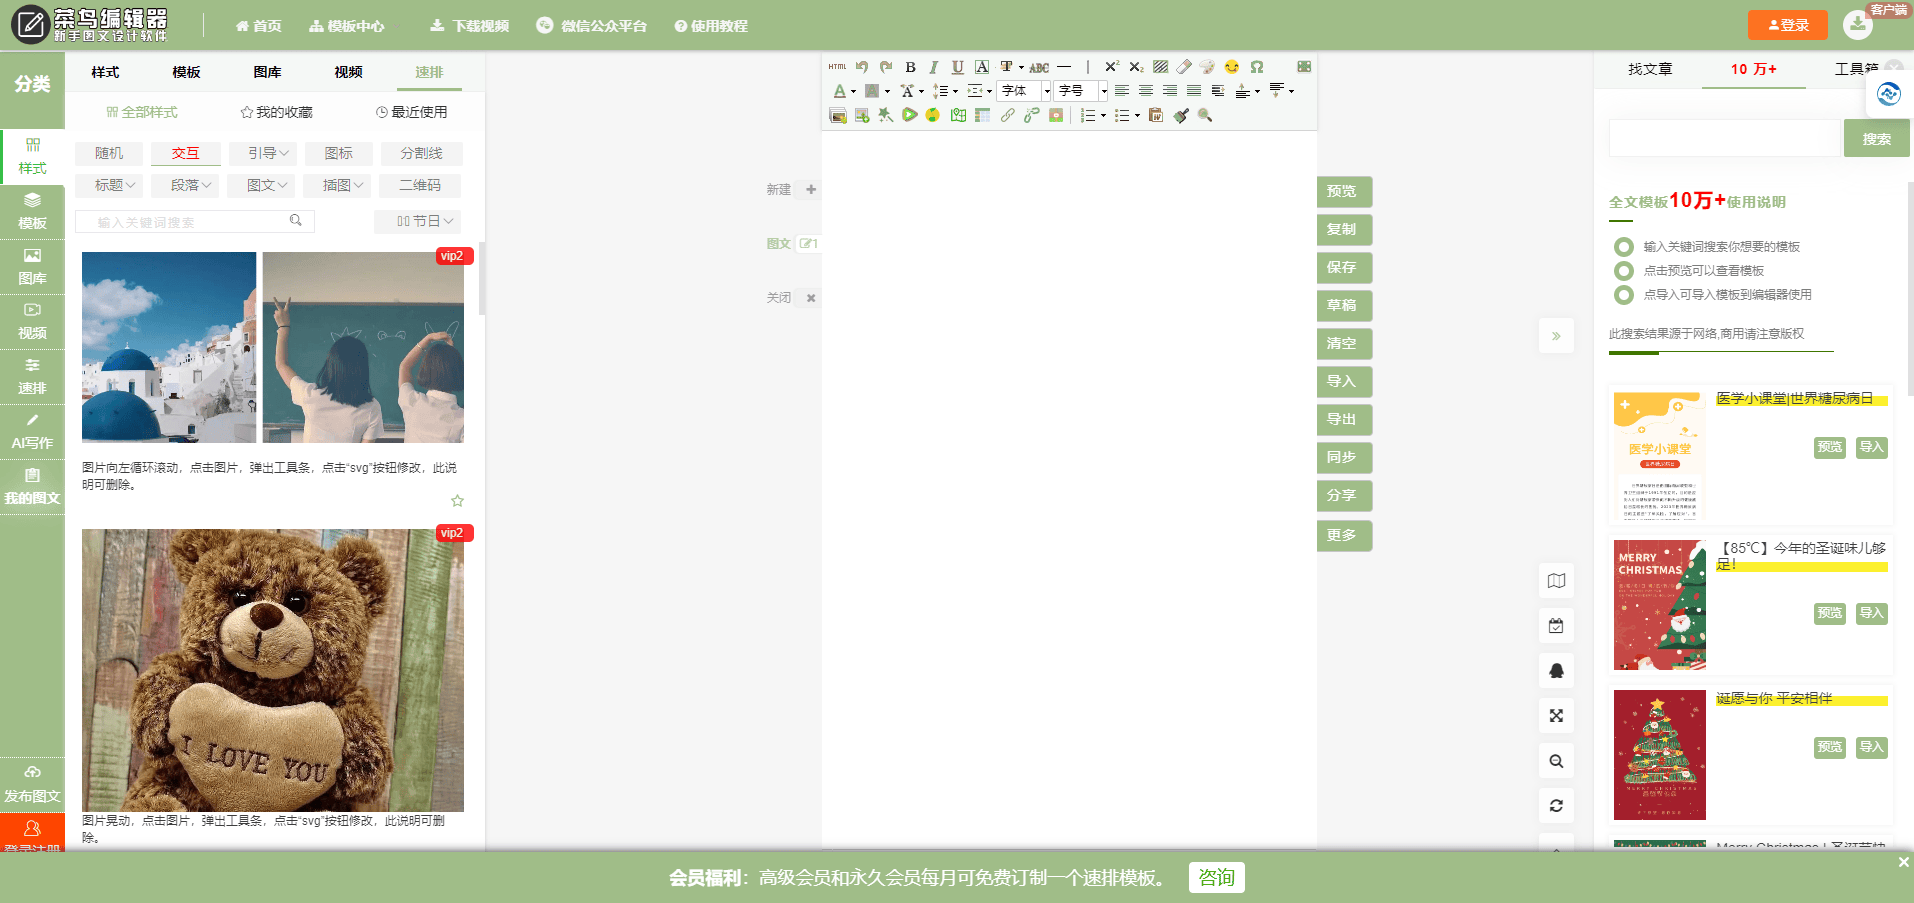The width and height of the screenshot is (1914, 903).
Task: Apply bold formatting in the editor toolbar
Action: [x=910, y=67]
